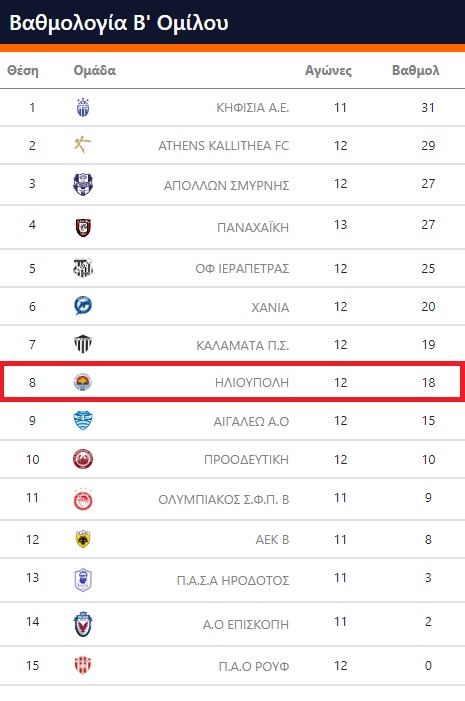This screenshot has height=701, width=465.
Task: Click the ΟΛΥΜΠΙΑΚΟΣ Σ.Φ.Π. Β red emblem
Action: 83,499
